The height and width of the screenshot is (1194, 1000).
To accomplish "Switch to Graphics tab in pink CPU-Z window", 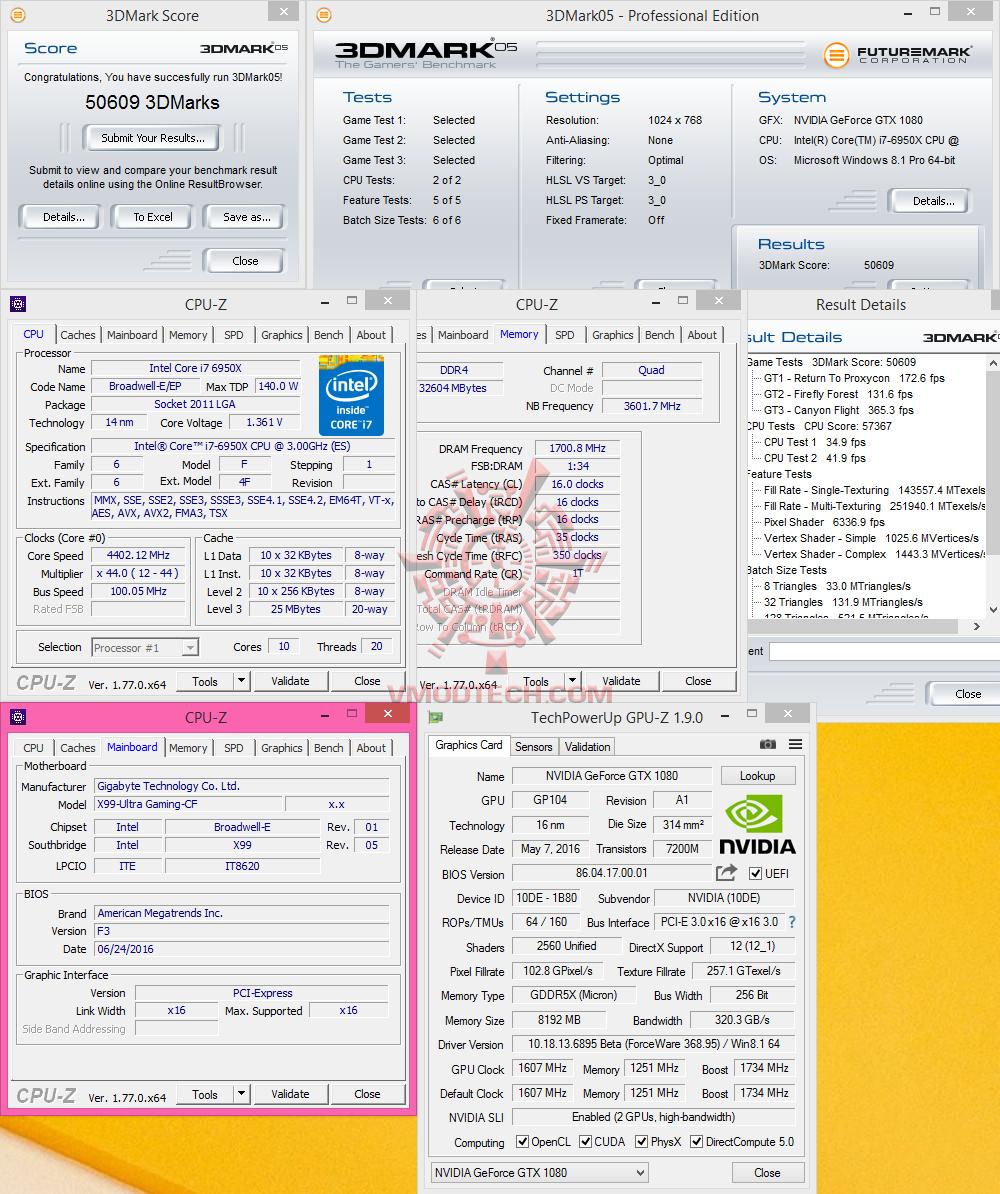I will tap(282, 748).
